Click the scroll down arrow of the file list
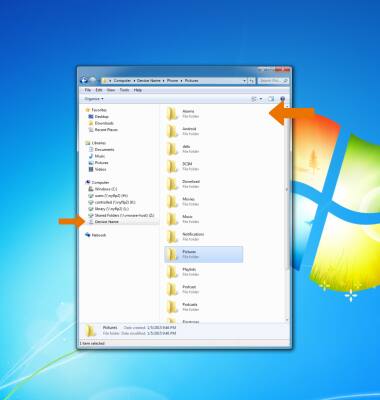The image size is (380, 400). coord(287,320)
